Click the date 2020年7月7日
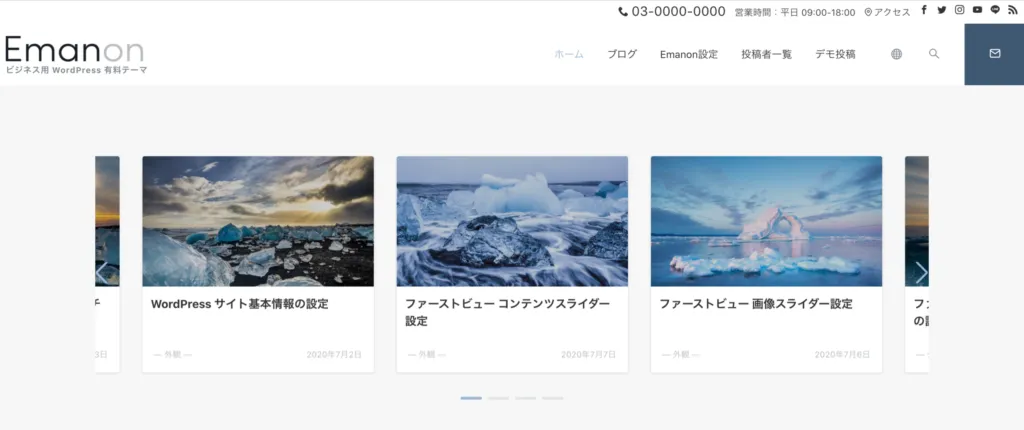The height and width of the screenshot is (430, 1024). click(x=588, y=354)
